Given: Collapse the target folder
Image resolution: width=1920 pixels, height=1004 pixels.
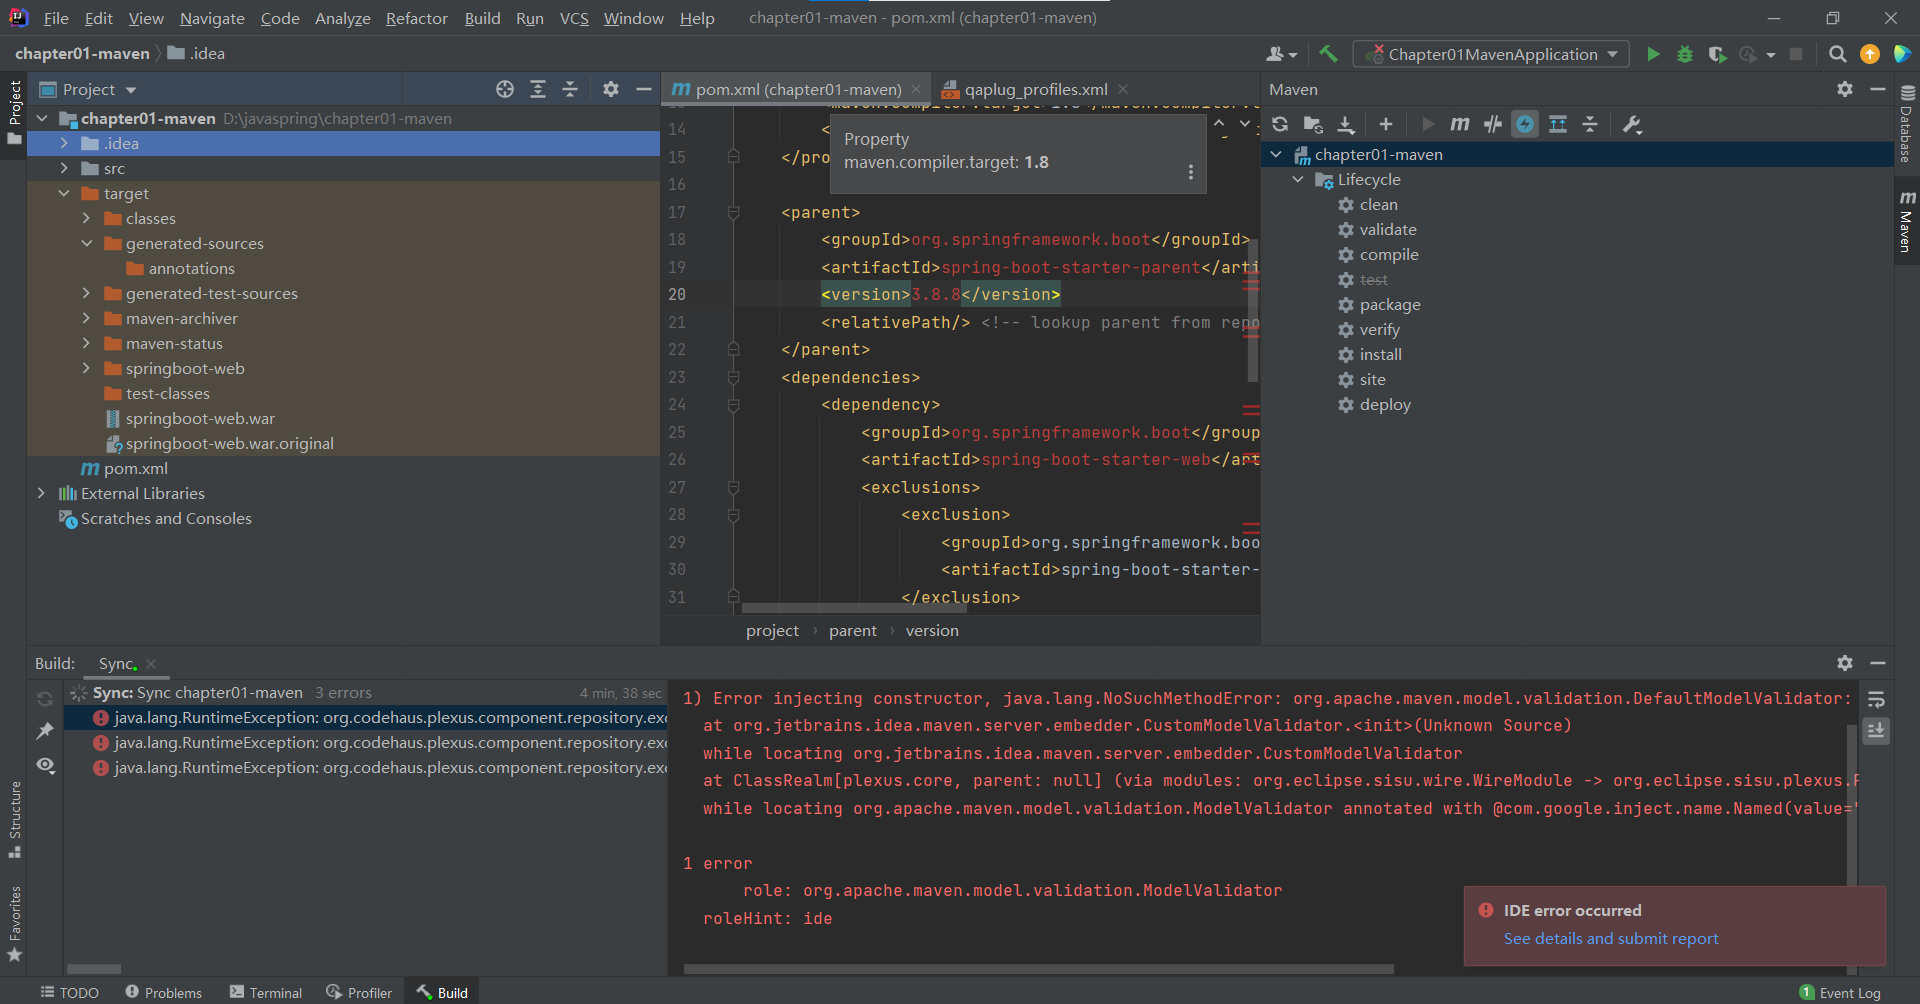Looking at the screenshot, I should pos(64,193).
